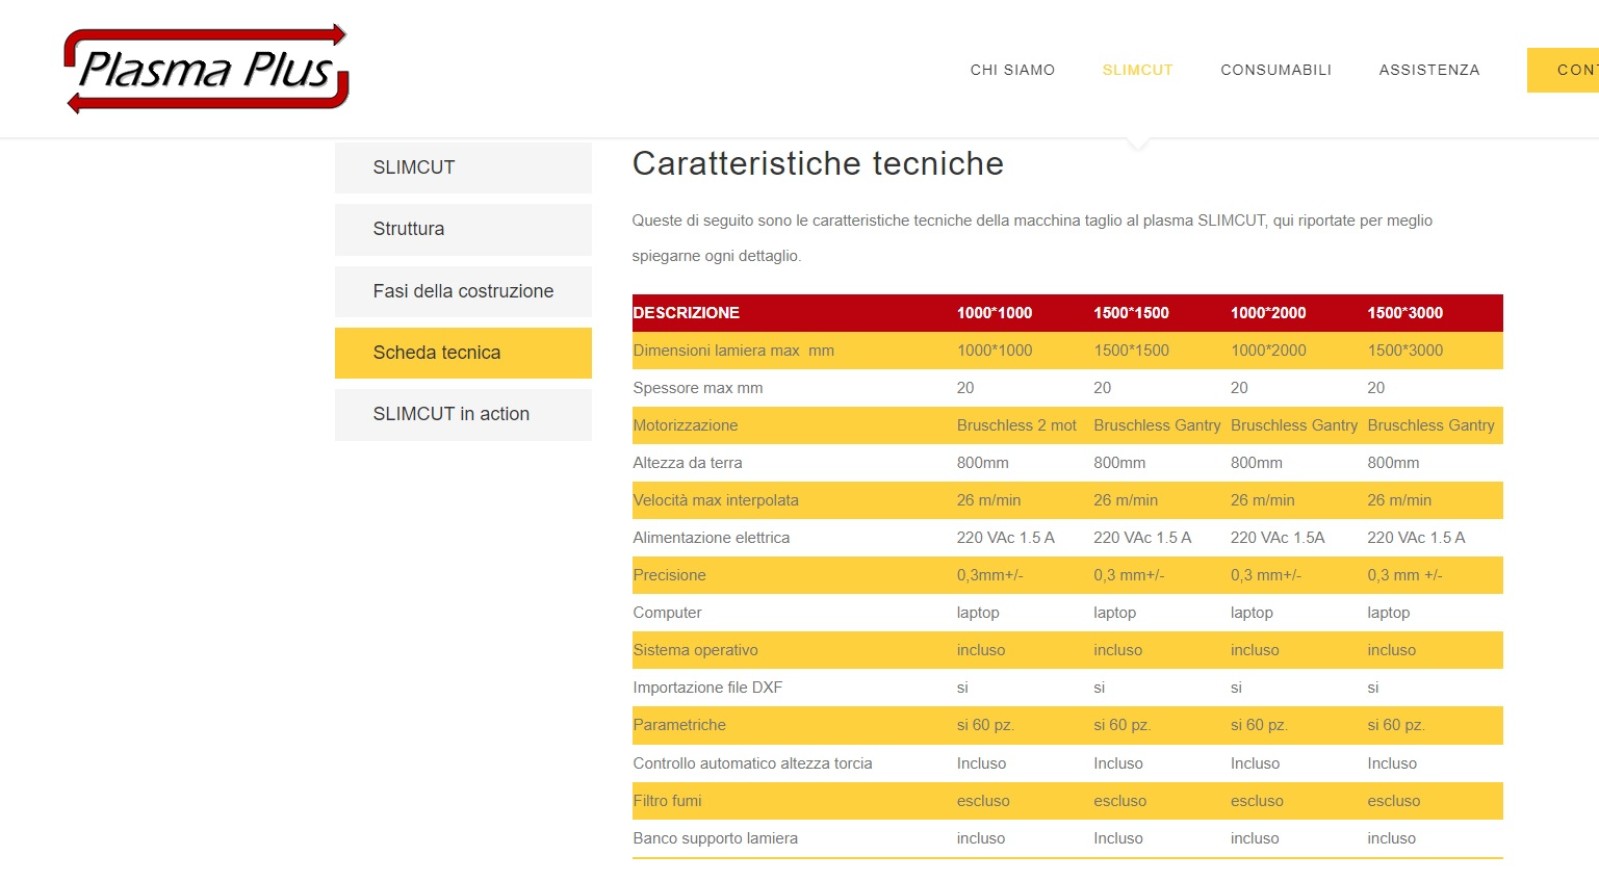Viewport: 1599px width, 881px height.
Task: Click Altezza da terra 800mm under 1000*1000
Action: pyautogui.click(x=982, y=463)
